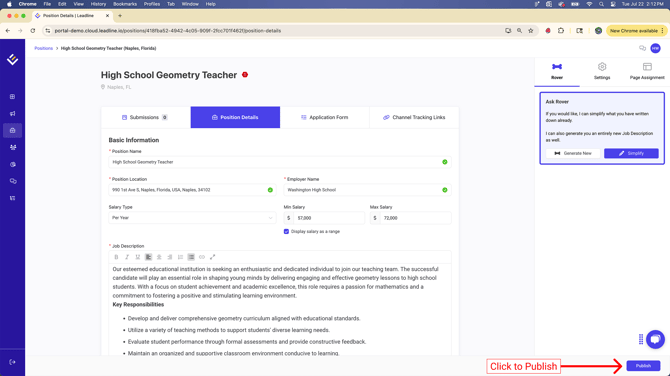Image resolution: width=670 pixels, height=376 pixels.
Task: Open the Channel Tracking Links tab
Action: click(x=414, y=118)
